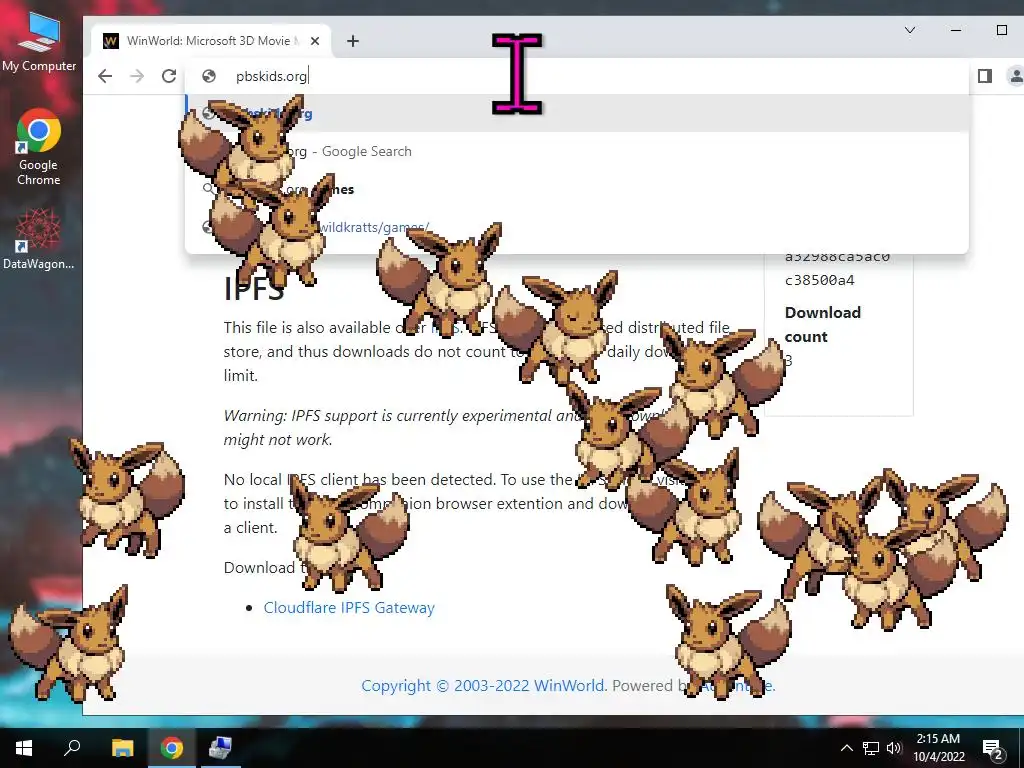Choose the wildkratts/games URL suggestion
The width and height of the screenshot is (1024, 768).
577,227
